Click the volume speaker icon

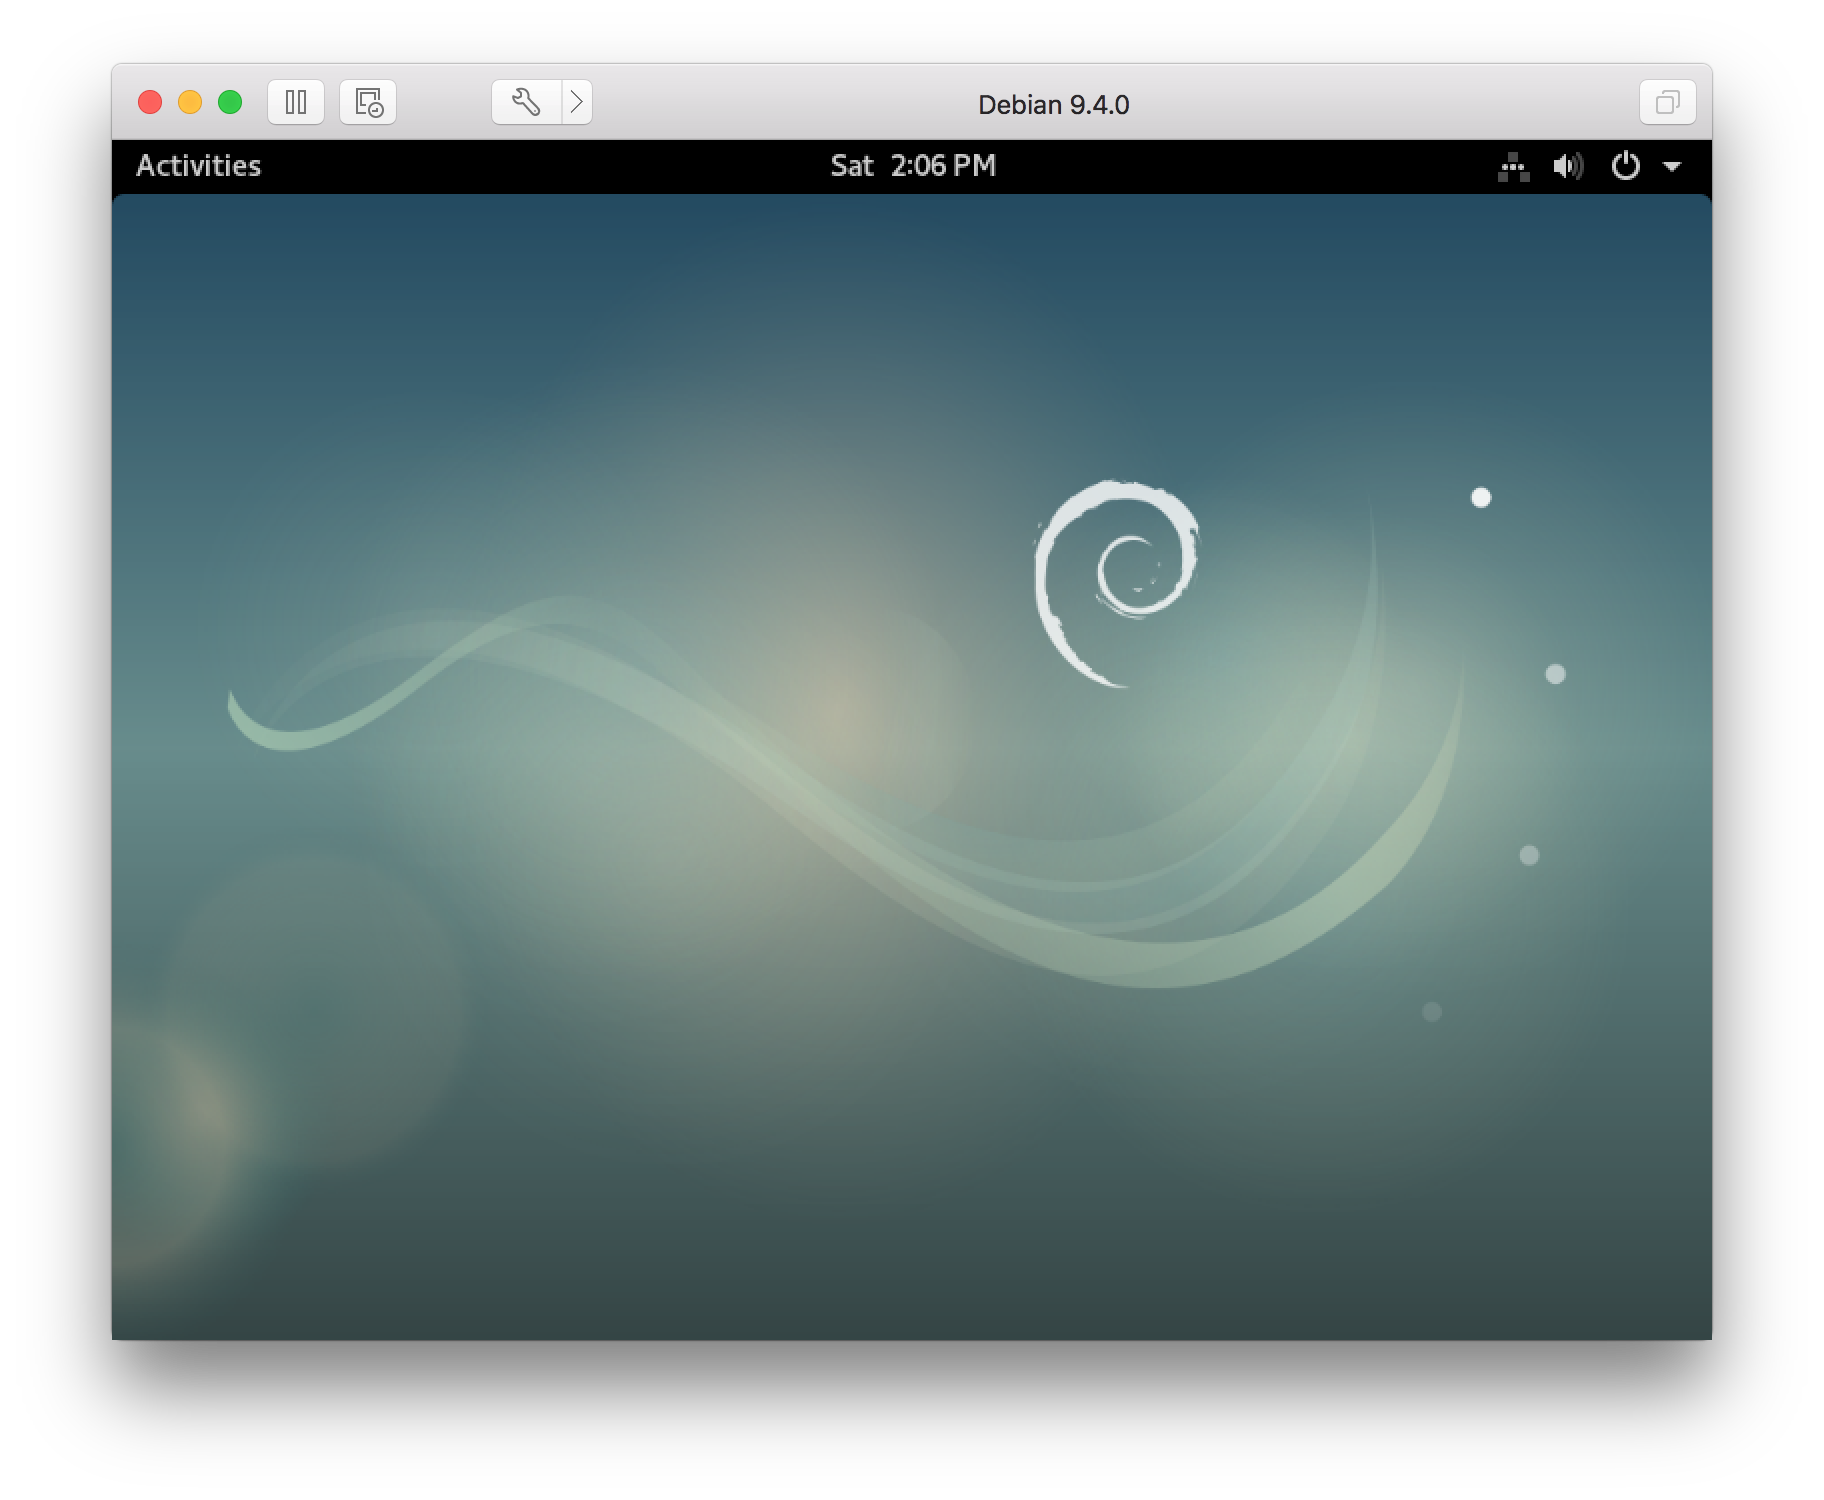coord(1567,166)
